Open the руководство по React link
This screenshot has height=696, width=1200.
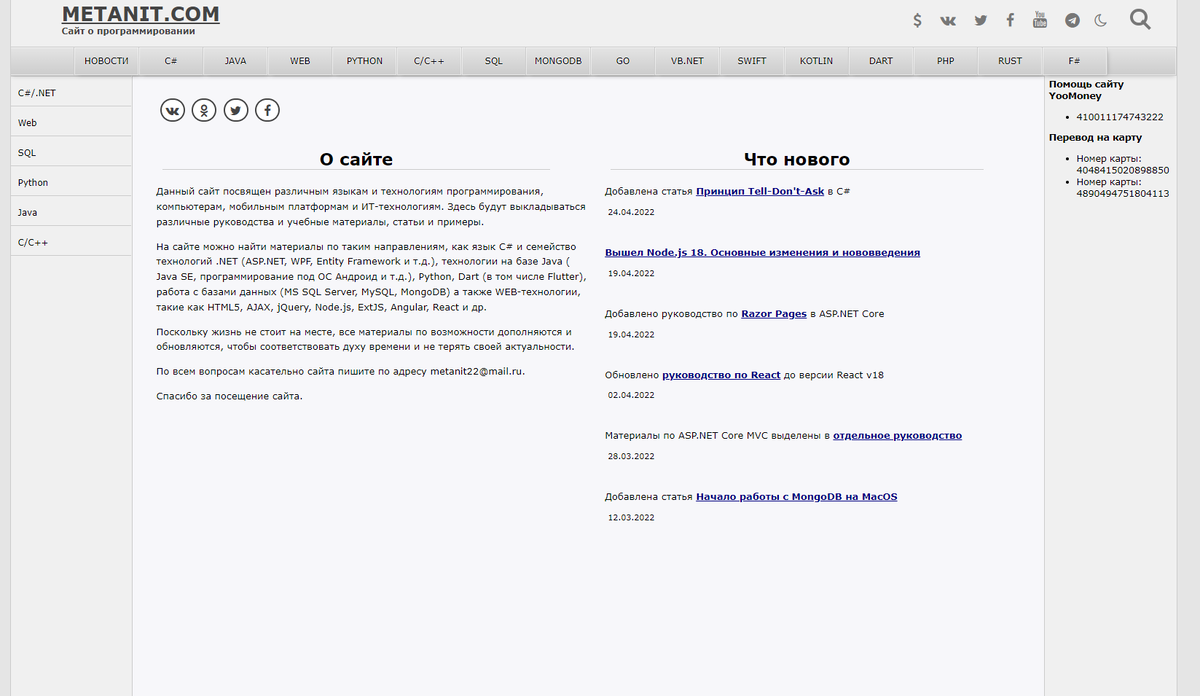[x=721, y=374]
